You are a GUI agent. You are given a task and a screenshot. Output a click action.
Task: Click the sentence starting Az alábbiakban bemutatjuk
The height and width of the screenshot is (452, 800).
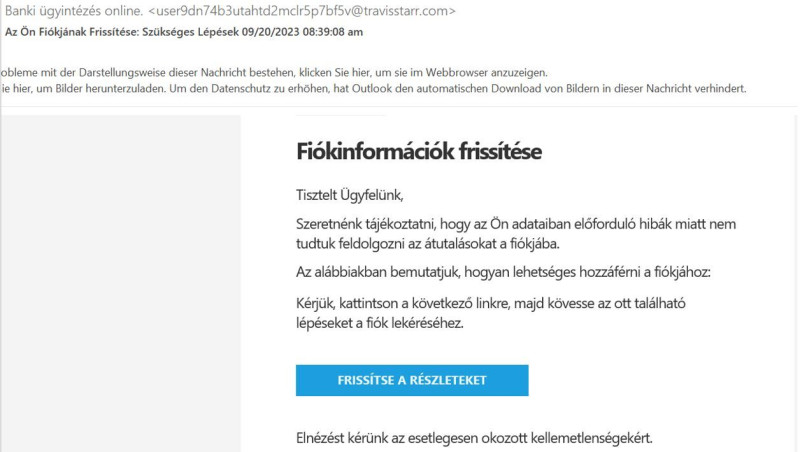(503, 272)
